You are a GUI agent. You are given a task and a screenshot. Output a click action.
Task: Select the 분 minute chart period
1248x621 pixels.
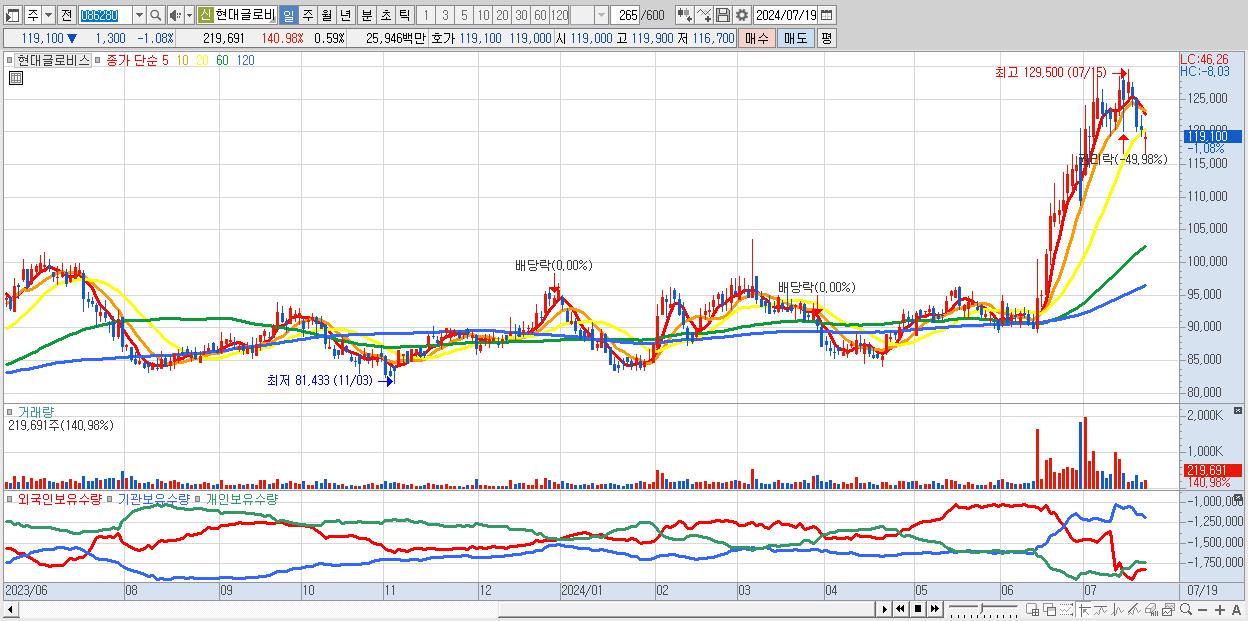click(366, 16)
